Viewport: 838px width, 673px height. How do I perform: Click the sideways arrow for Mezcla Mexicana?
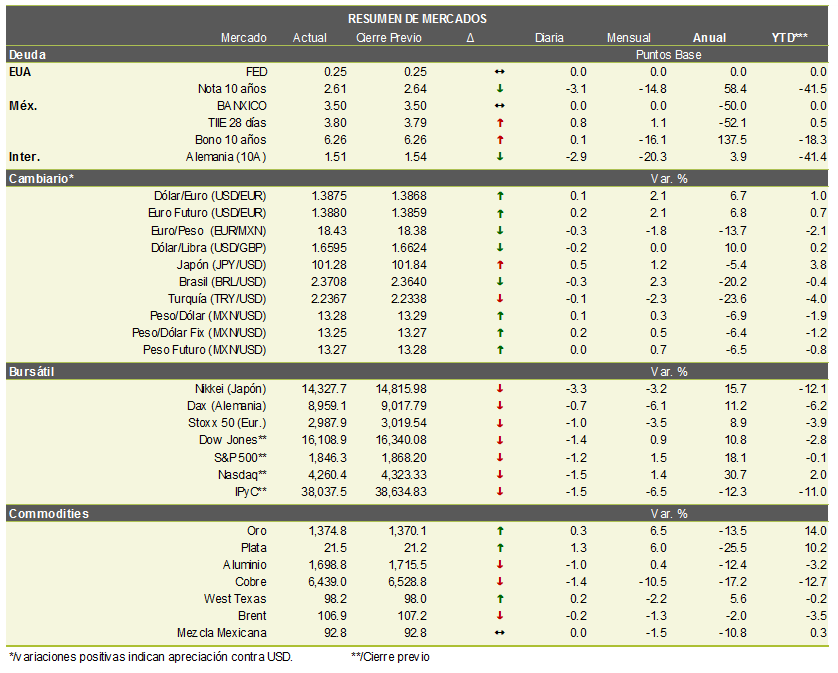(500, 633)
